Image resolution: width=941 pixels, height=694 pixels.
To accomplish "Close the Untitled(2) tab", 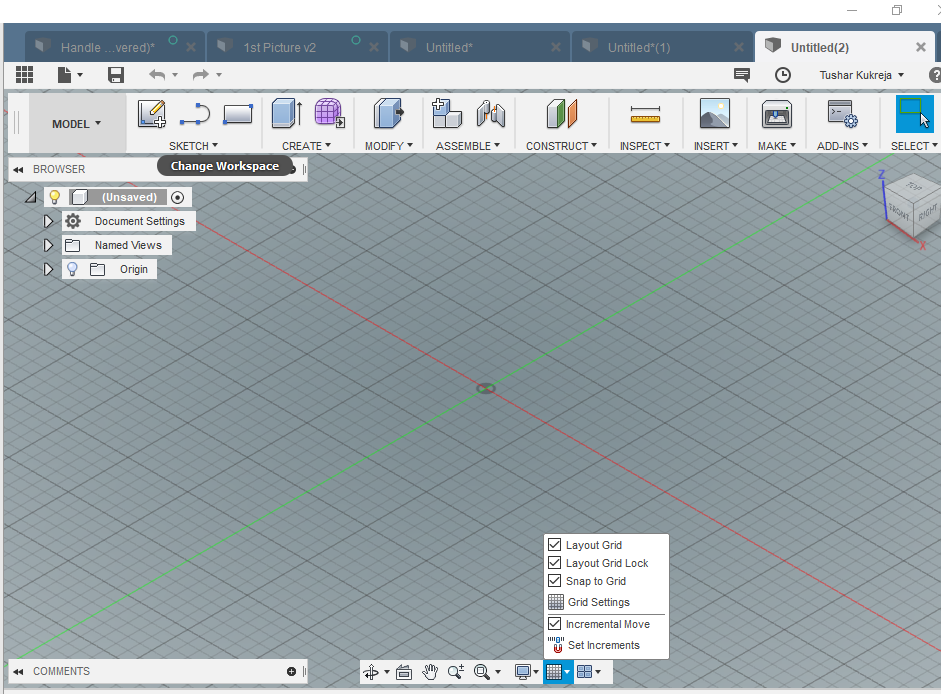I will tap(921, 47).
